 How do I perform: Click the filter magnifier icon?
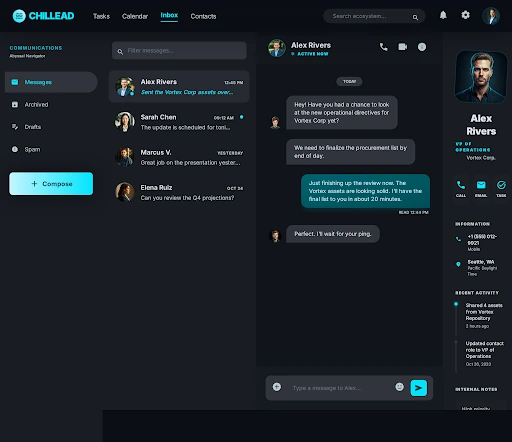tap(120, 52)
